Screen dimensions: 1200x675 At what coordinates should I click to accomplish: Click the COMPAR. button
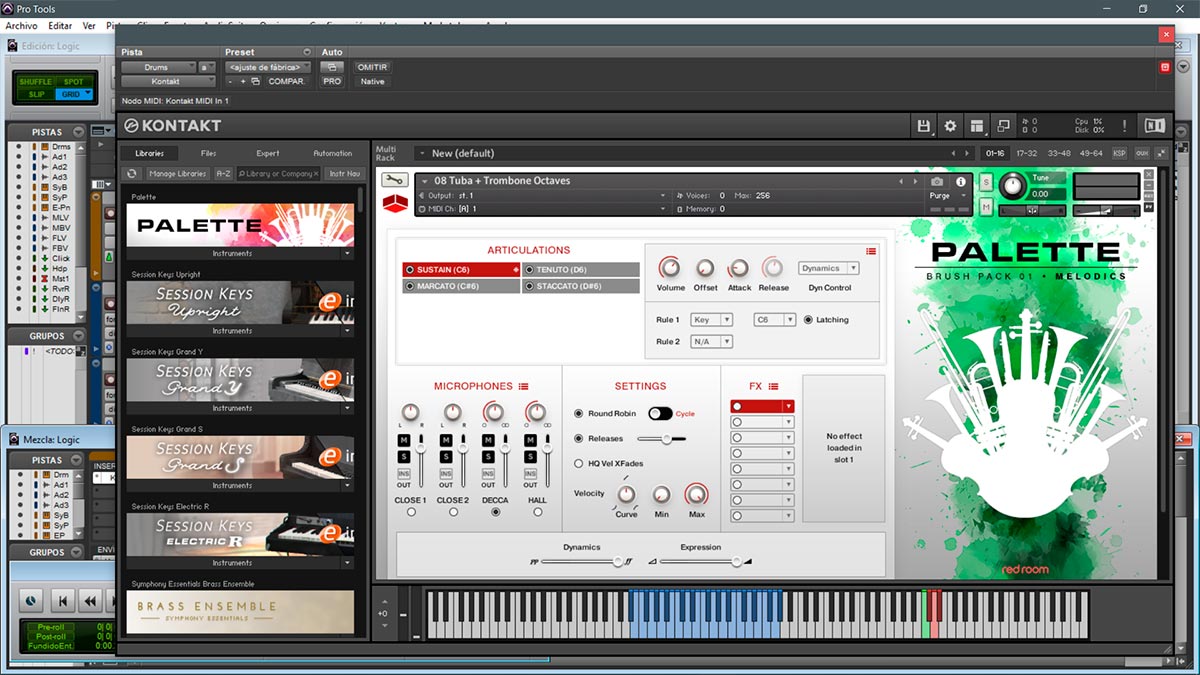coord(288,81)
